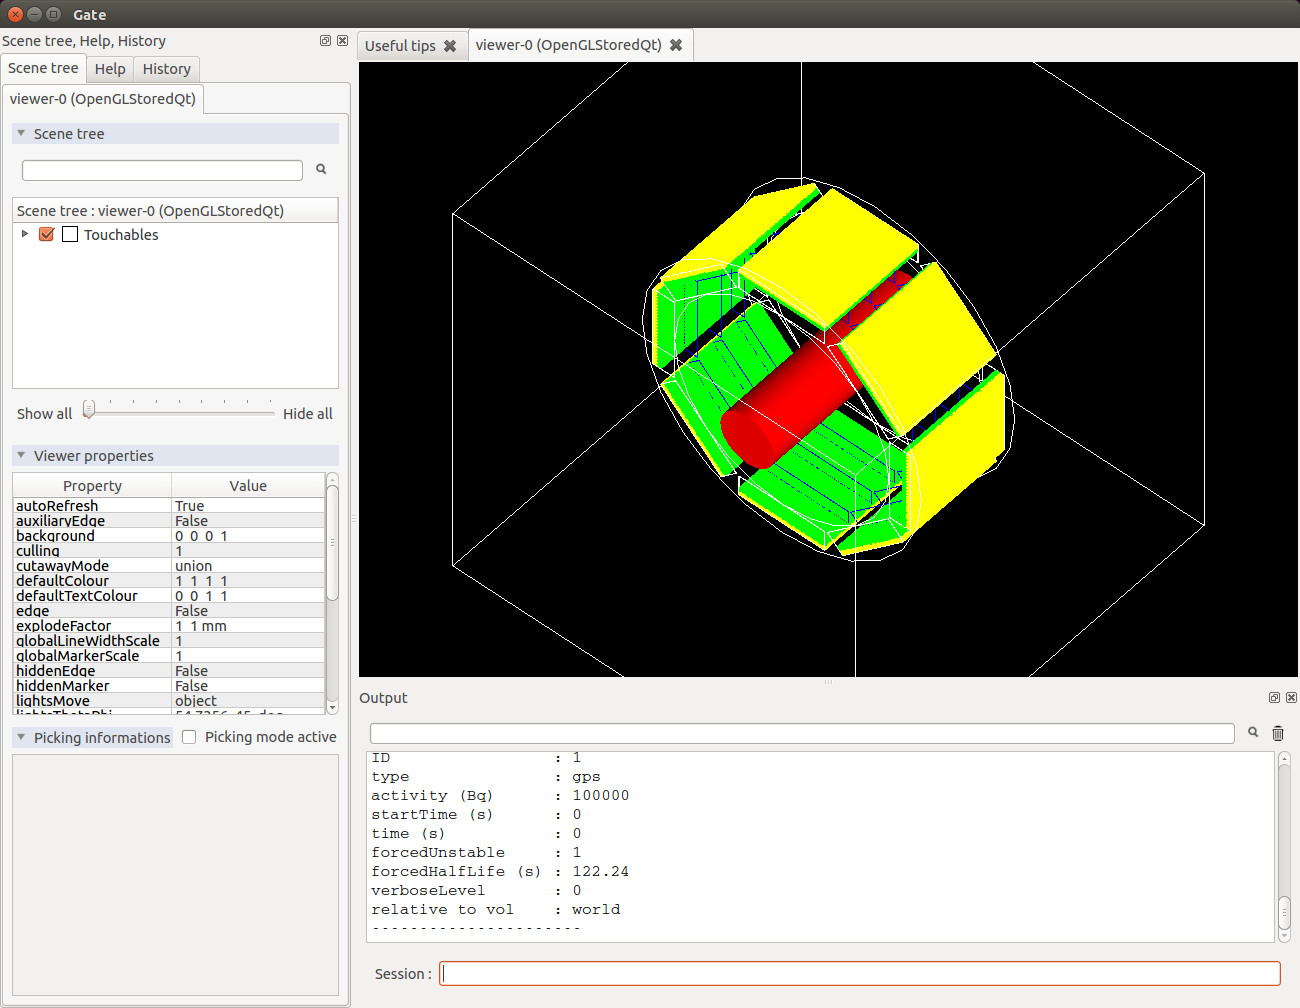
Task: Enable Picking mode active checkbox
Action: (x=189, y=737)
